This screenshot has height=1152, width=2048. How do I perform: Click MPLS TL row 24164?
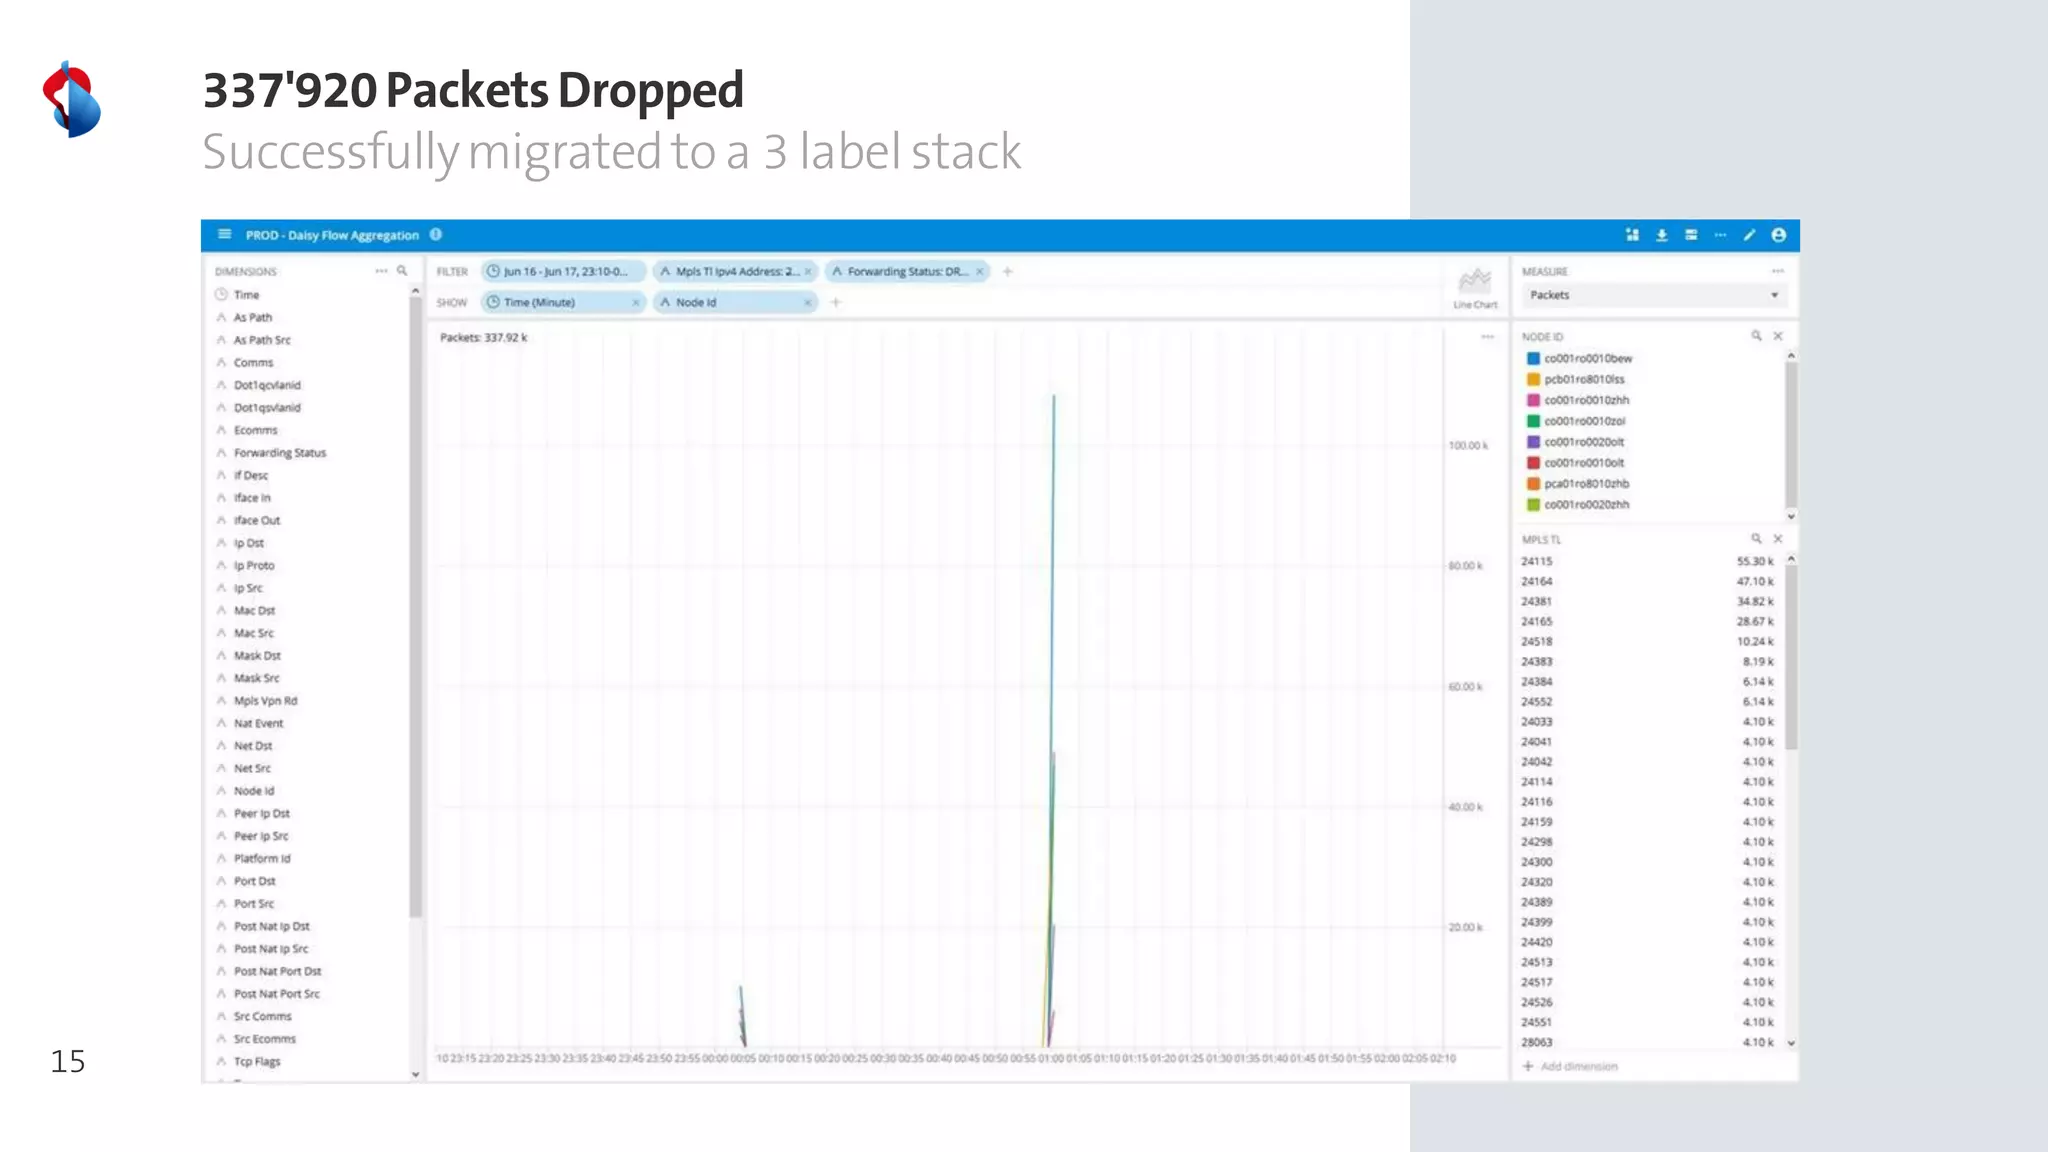pos(1647,581)
